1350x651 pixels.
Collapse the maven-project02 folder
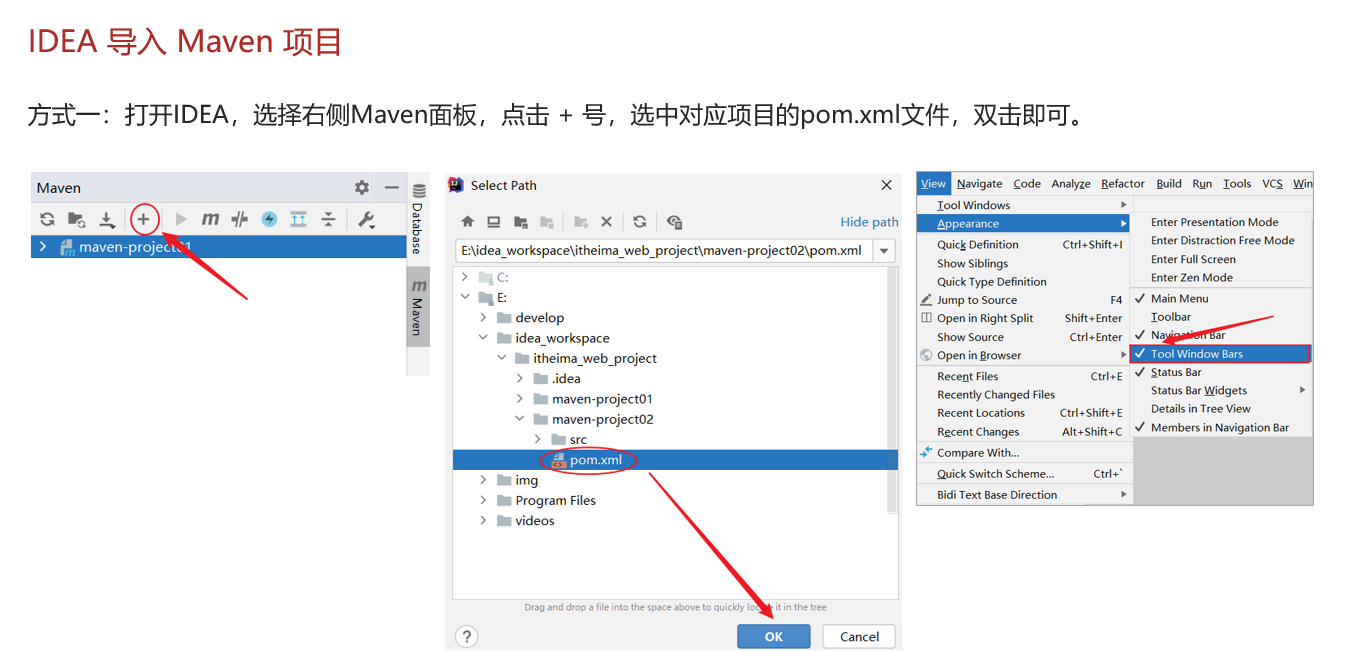[x=520, y=419]
